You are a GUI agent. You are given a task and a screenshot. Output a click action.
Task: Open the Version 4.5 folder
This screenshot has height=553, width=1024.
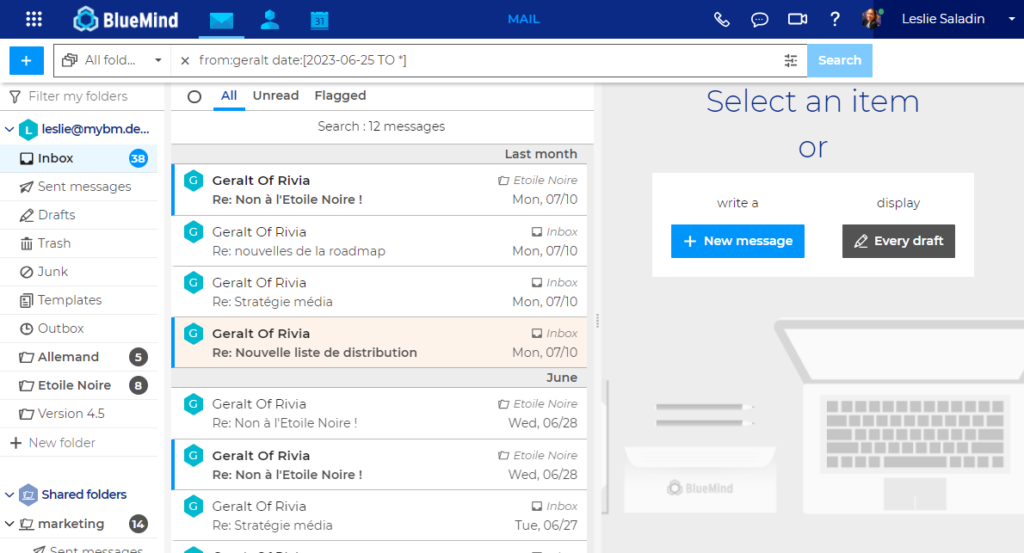78,414
